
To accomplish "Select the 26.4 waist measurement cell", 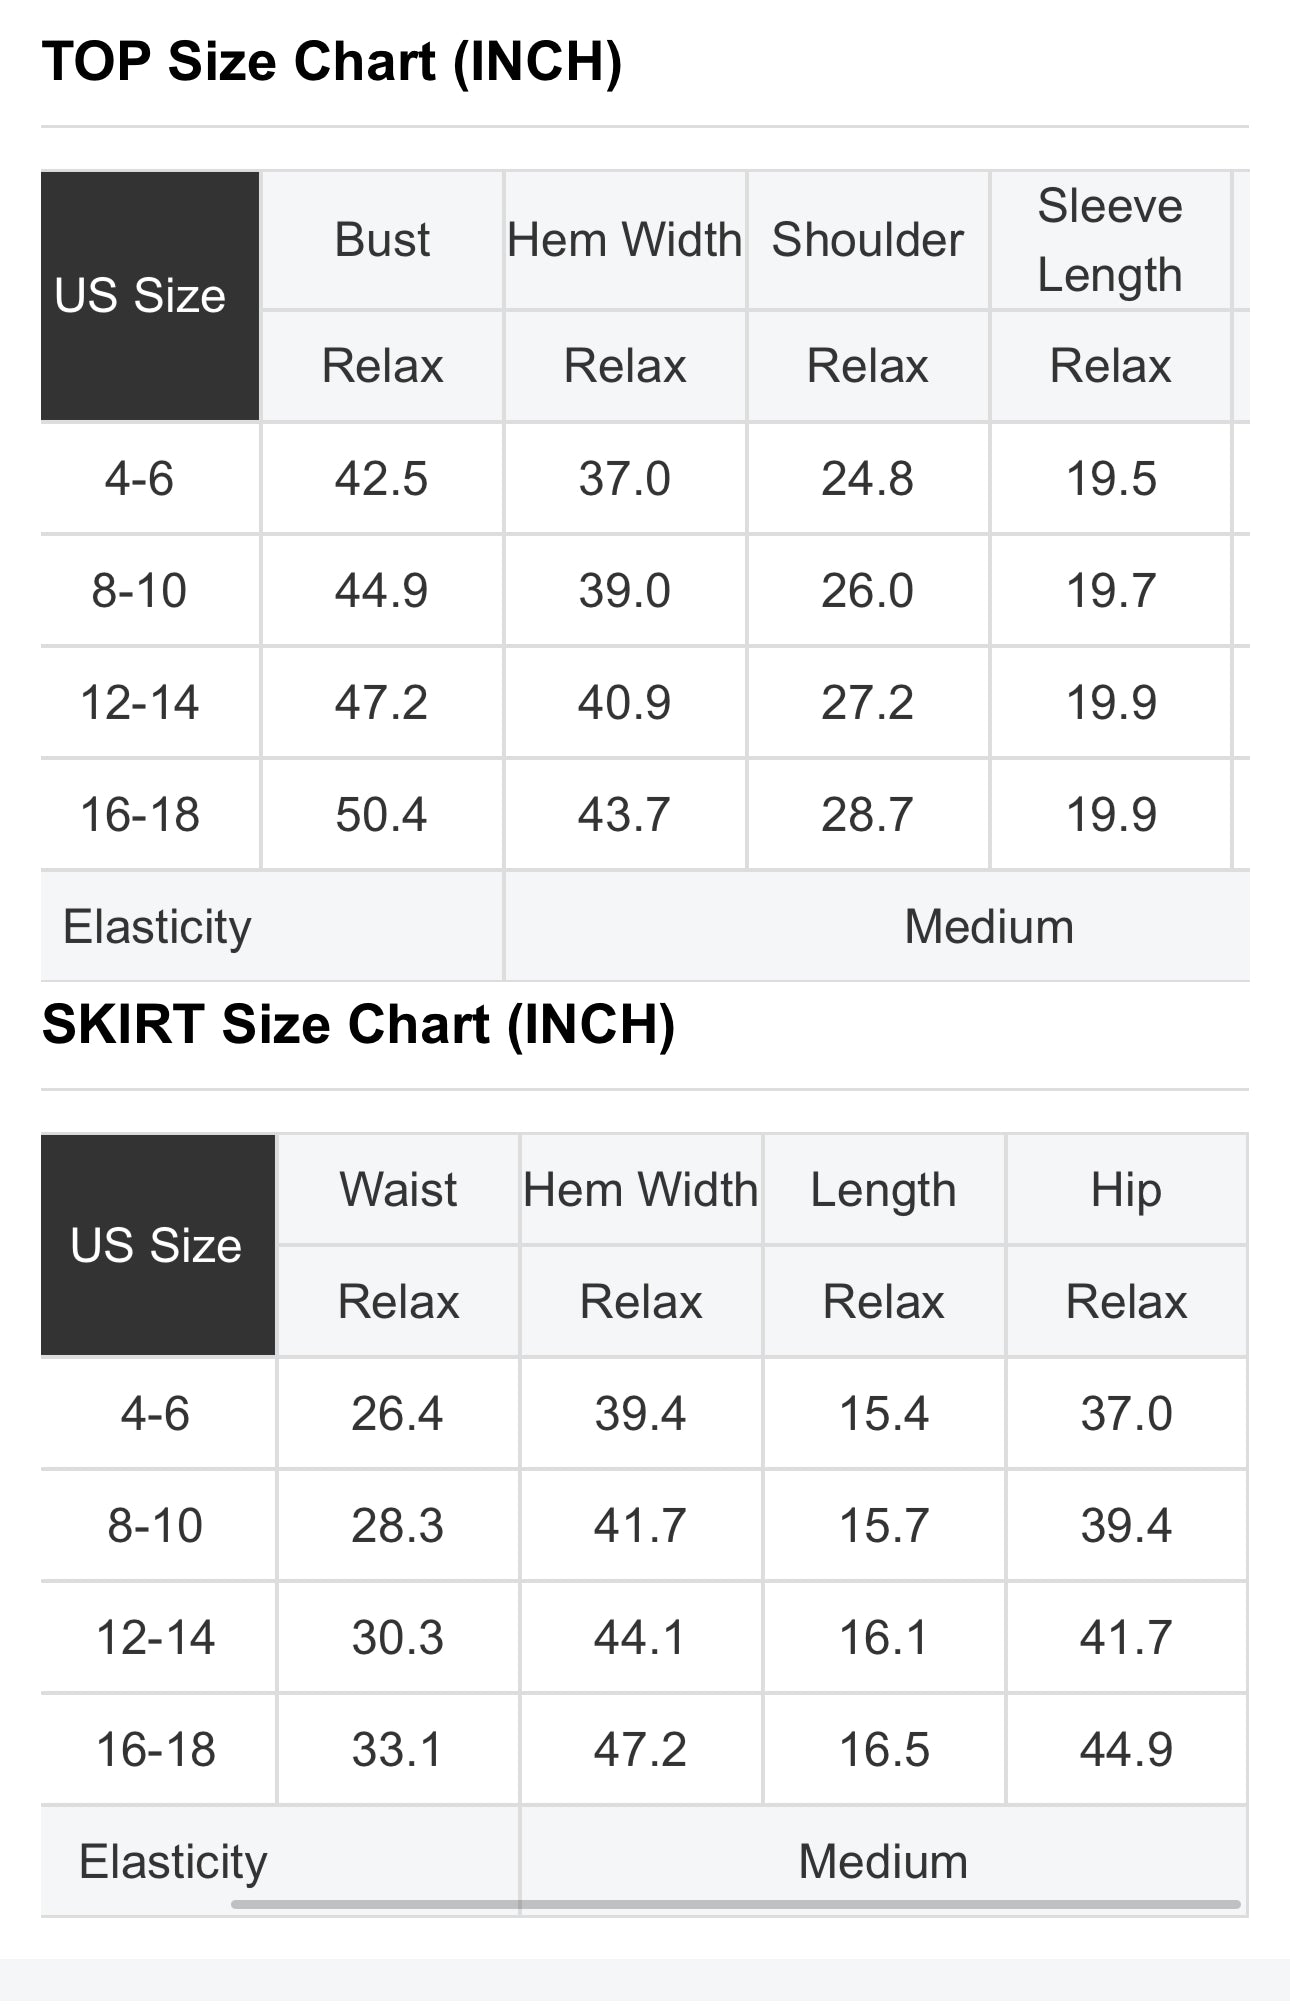I will point(397,1414).
